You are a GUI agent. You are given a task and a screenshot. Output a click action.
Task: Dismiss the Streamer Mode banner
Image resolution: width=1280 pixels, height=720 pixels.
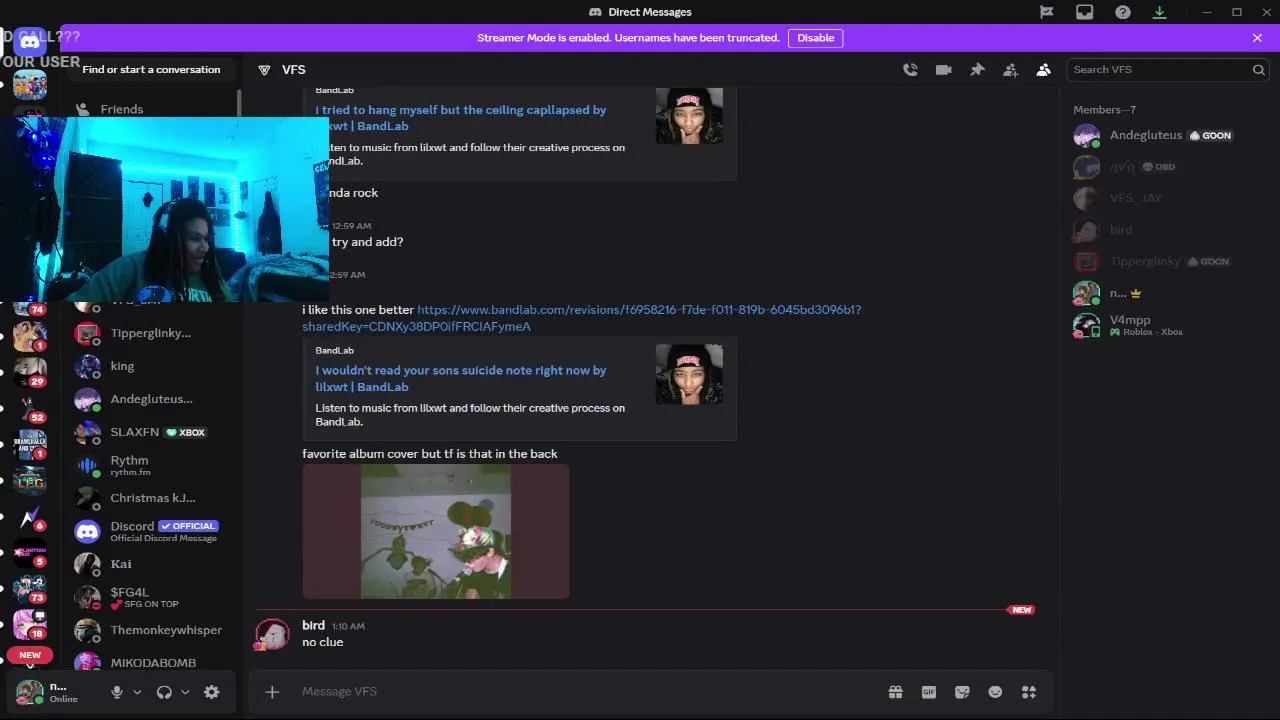[x=1257, y=38]
